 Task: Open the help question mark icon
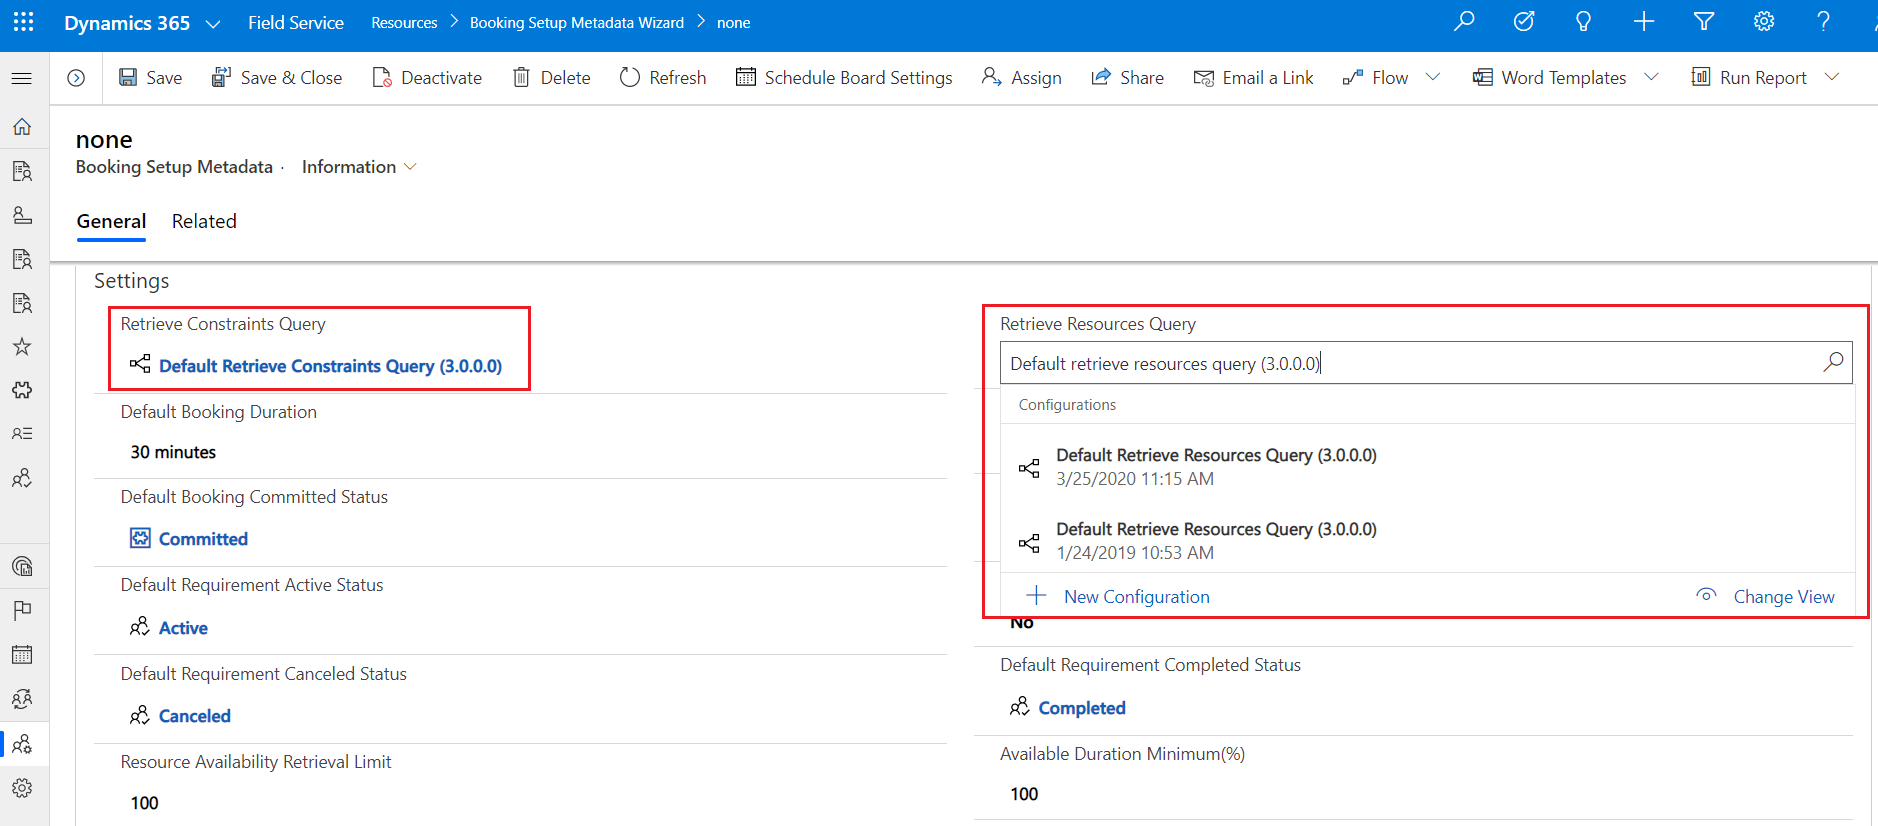tap(1824, 22)
